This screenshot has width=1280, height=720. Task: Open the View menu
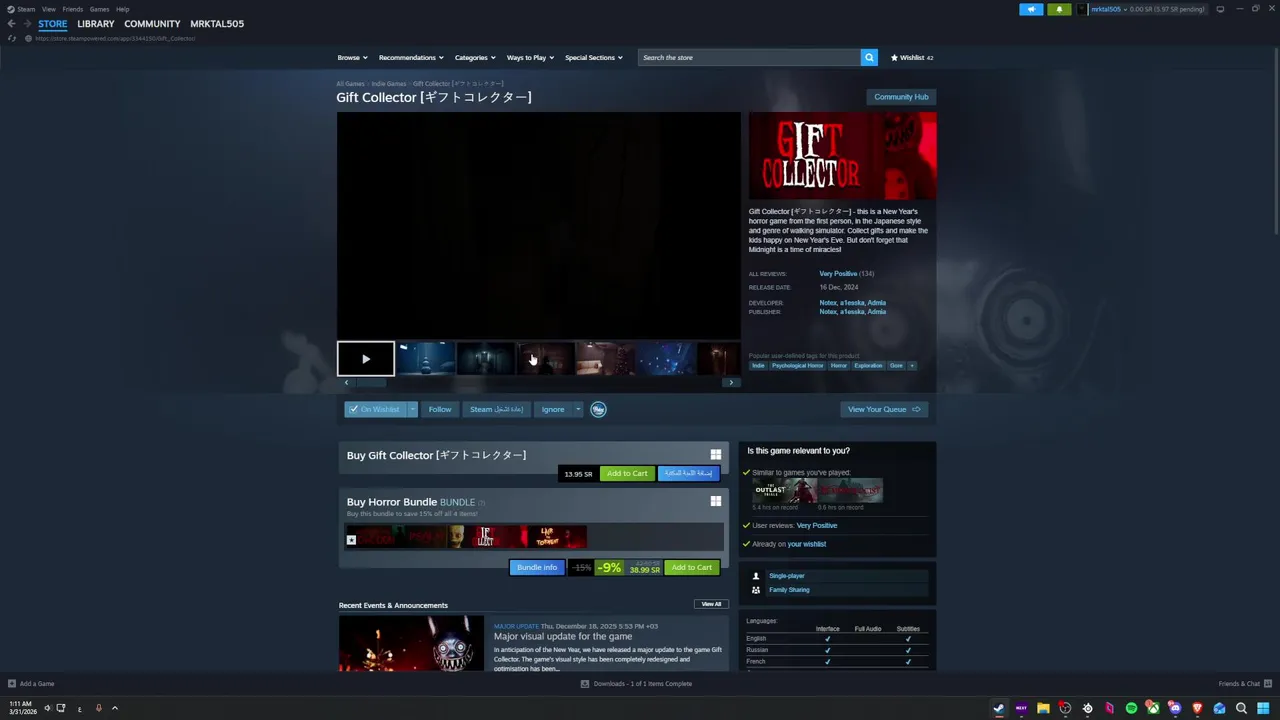click(x=48, y=9)
